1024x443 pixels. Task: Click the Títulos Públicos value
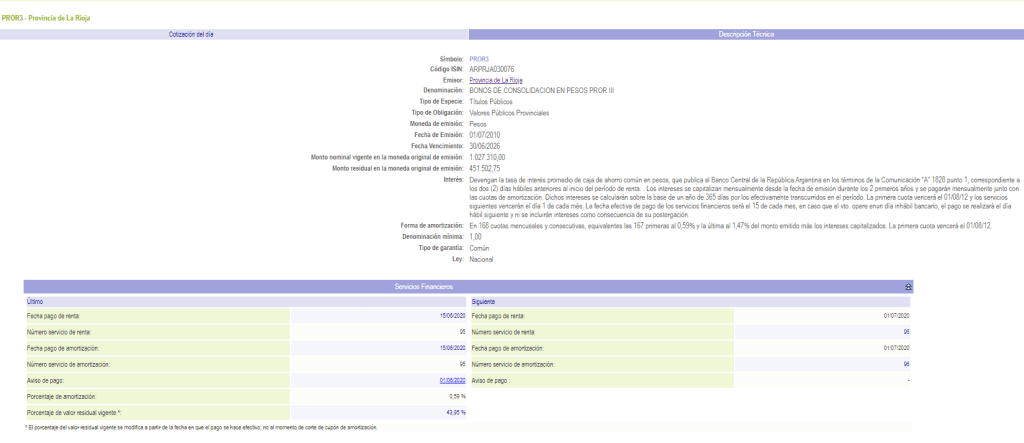491,102
